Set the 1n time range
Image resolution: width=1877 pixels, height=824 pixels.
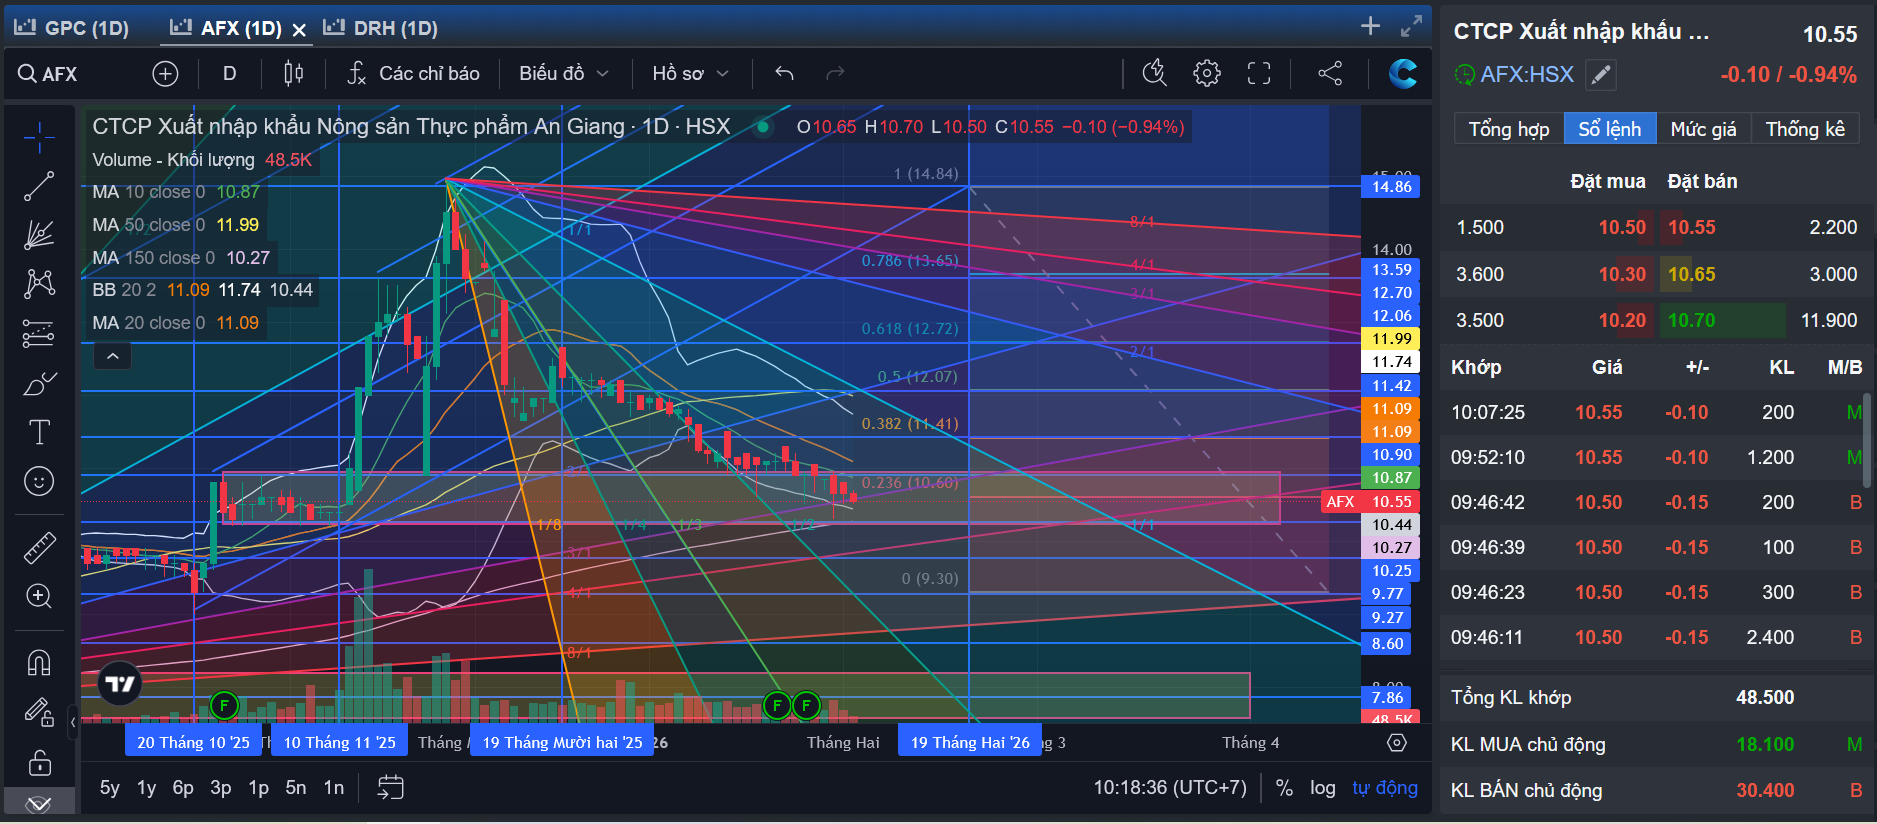click(x=334, y=788)
